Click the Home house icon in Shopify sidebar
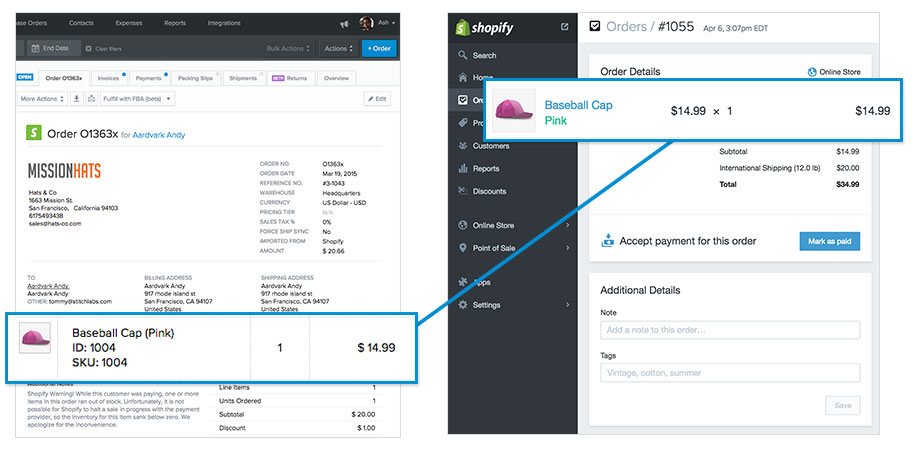The image size is (912, 450). pyautogui.click(x=463, y=77)
